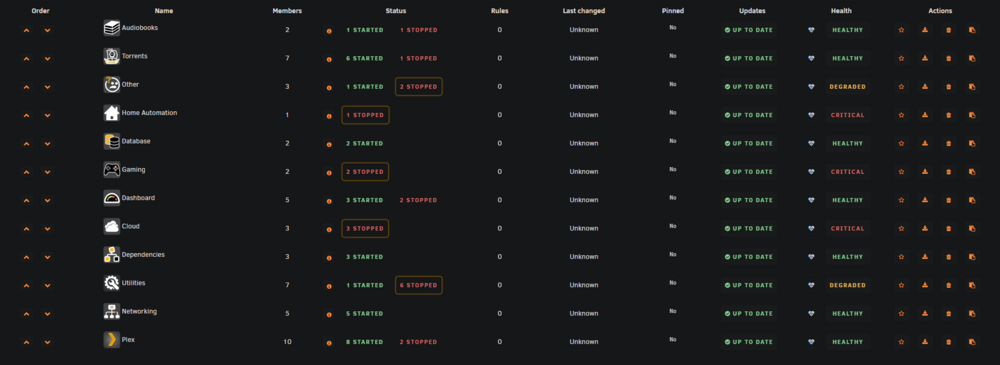The image size is (1000, 365).
Task: Click the CRITICAL health badge for Cloud
Action: [x=848, y=228]
